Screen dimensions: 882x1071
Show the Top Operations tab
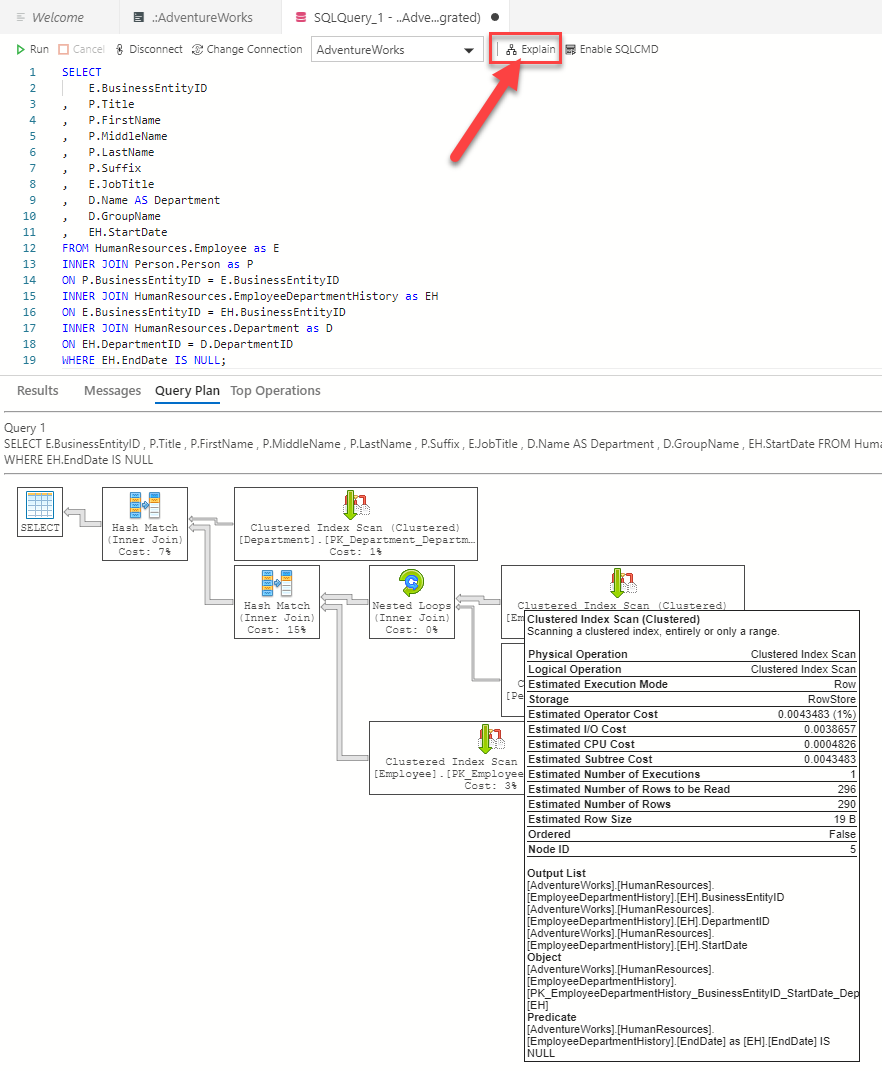point(275,391)
